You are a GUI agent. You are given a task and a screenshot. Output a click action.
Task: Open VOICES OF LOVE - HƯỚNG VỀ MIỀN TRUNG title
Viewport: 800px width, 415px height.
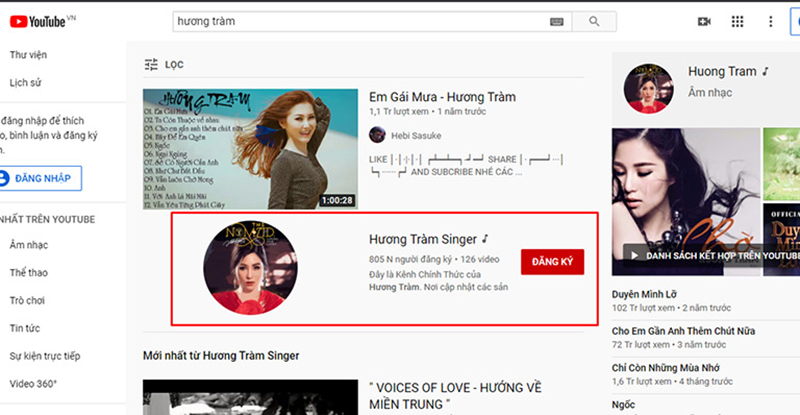[x=455, y=396]
